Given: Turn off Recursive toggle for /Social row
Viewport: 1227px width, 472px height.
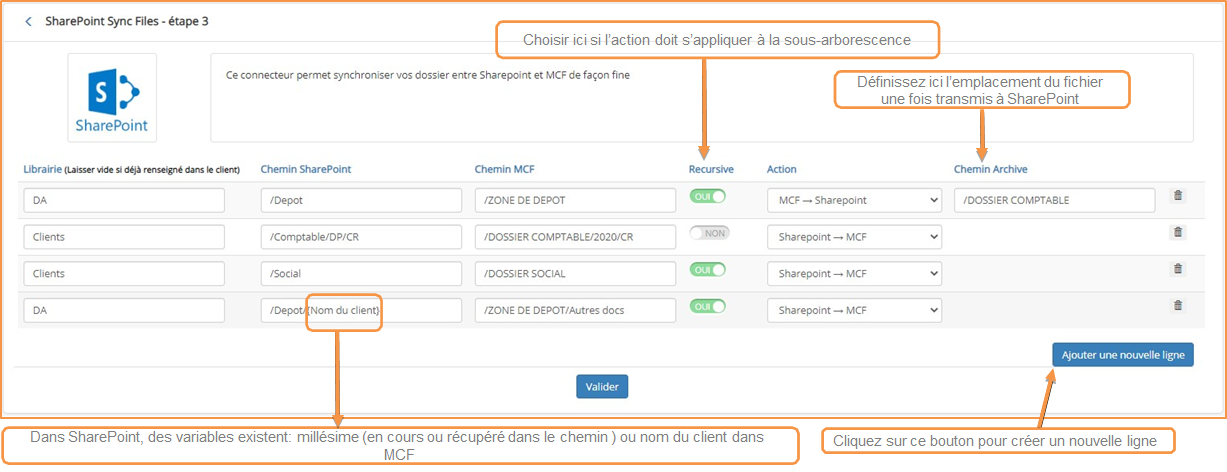Looking at the screenshot, I should (708, 269).
